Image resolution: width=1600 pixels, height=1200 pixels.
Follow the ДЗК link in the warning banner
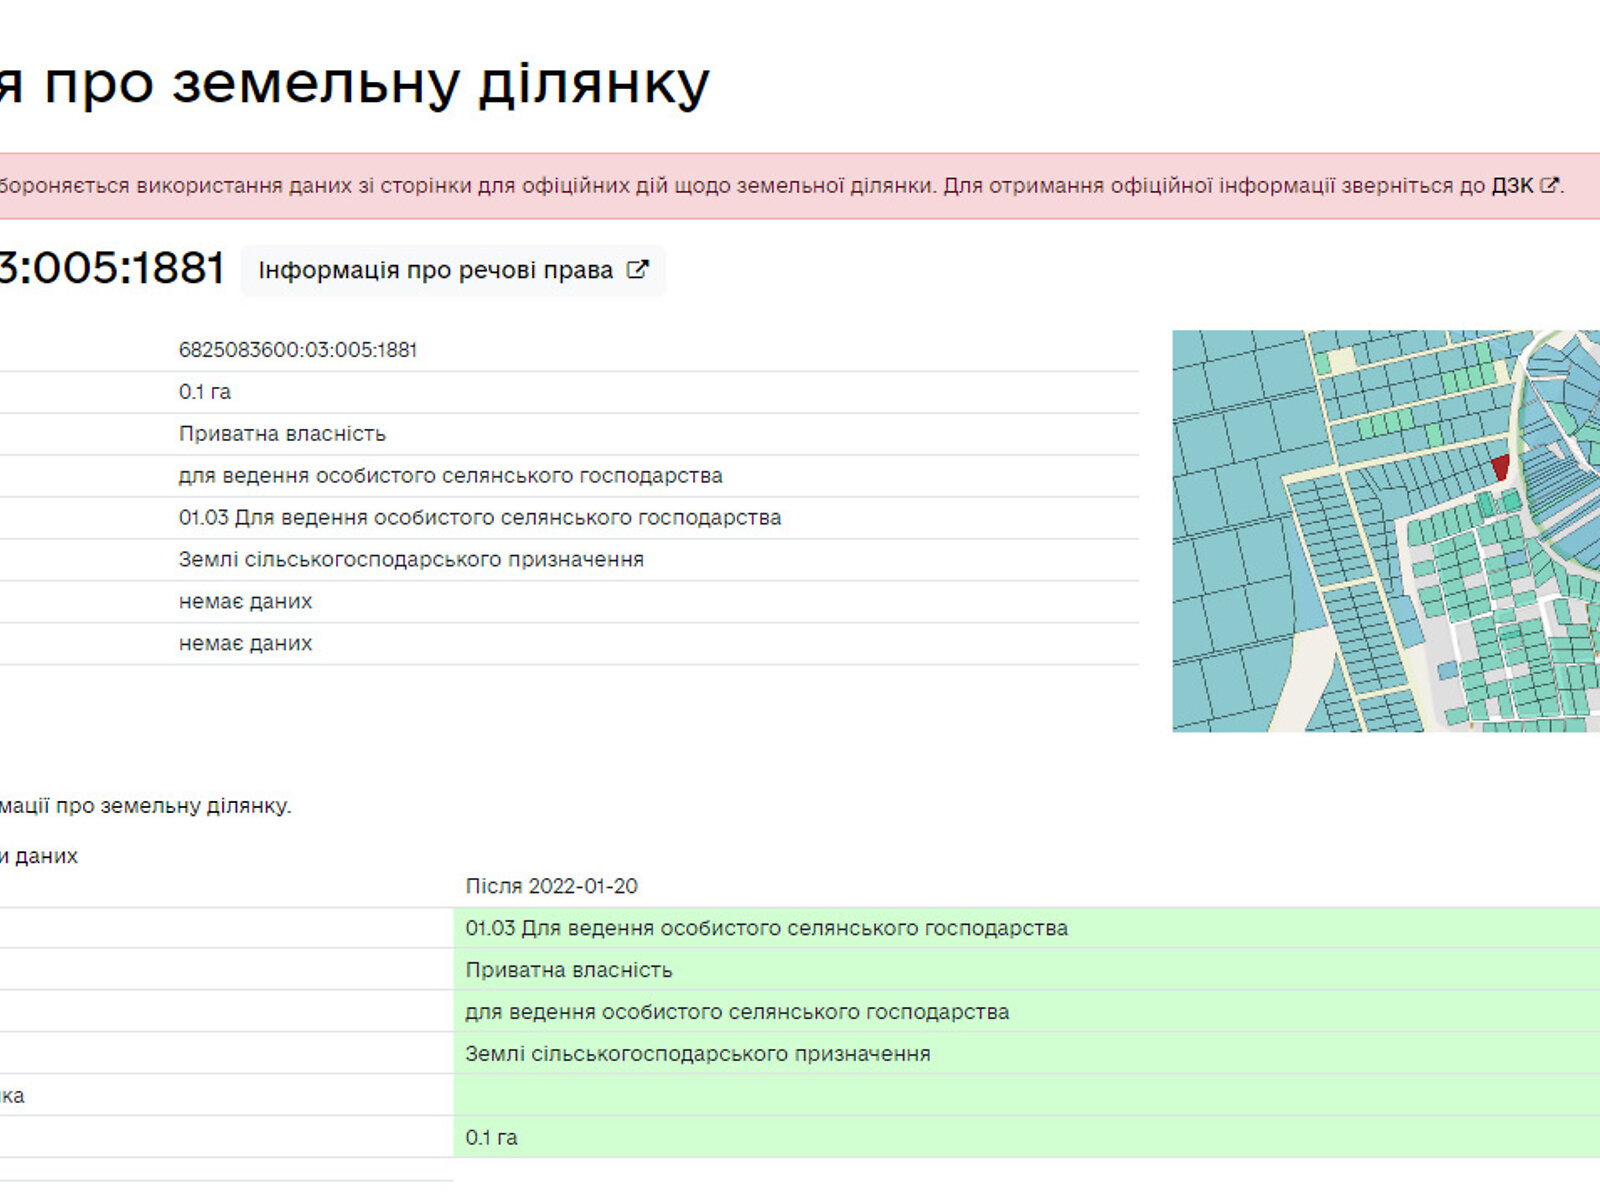(x=1512, y=185)
